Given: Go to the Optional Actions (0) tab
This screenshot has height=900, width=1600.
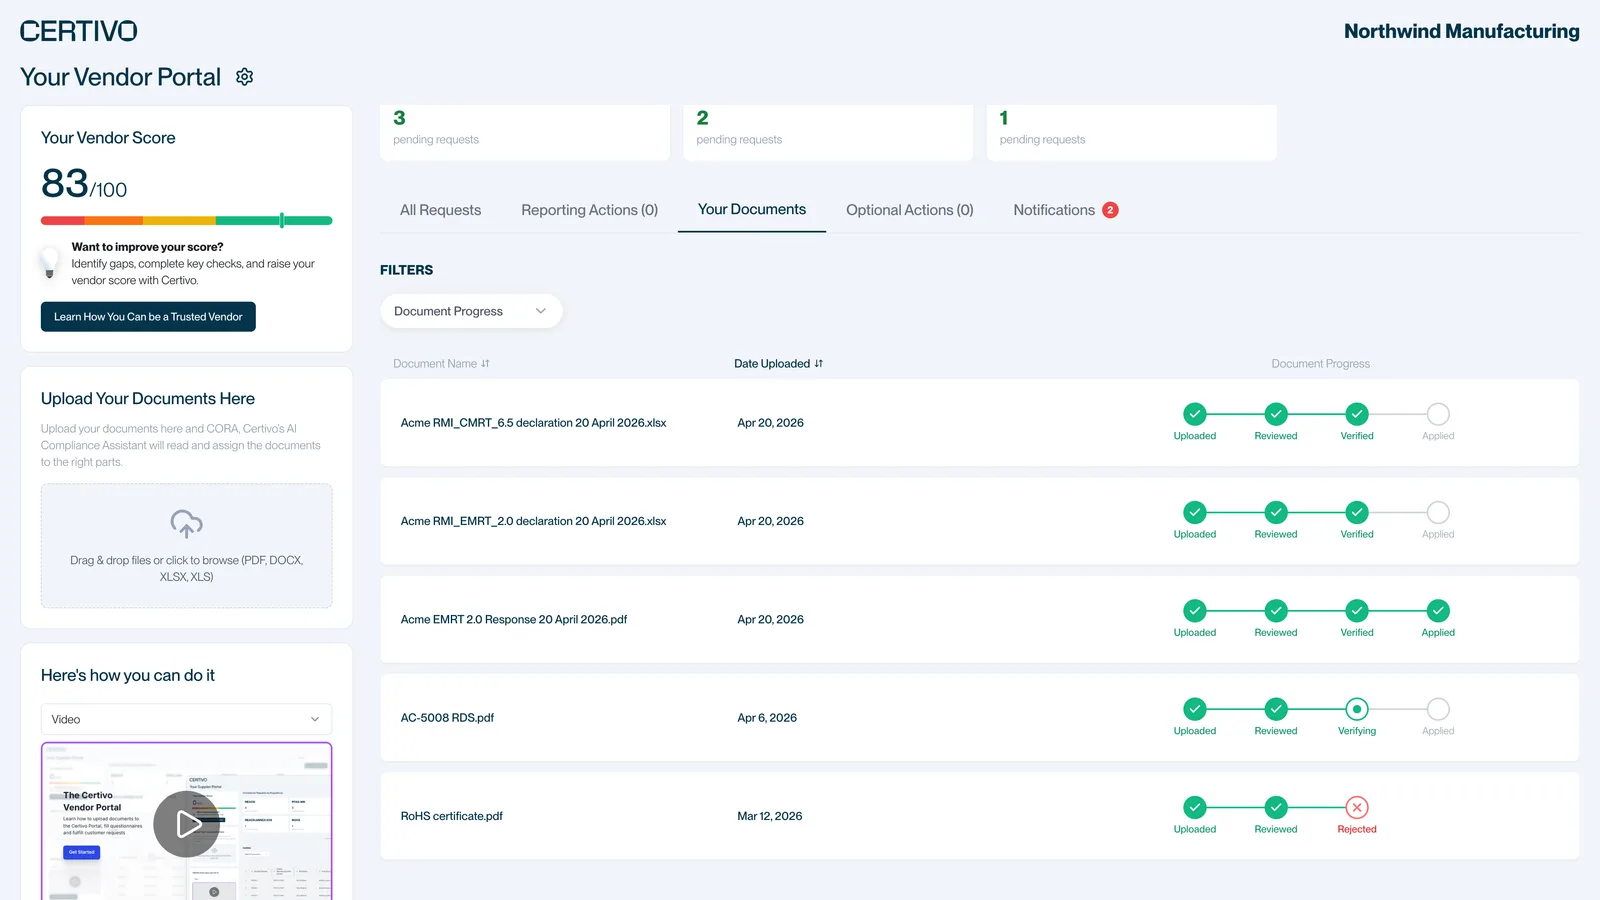Looking at the screenshot, I should [909, 210].
